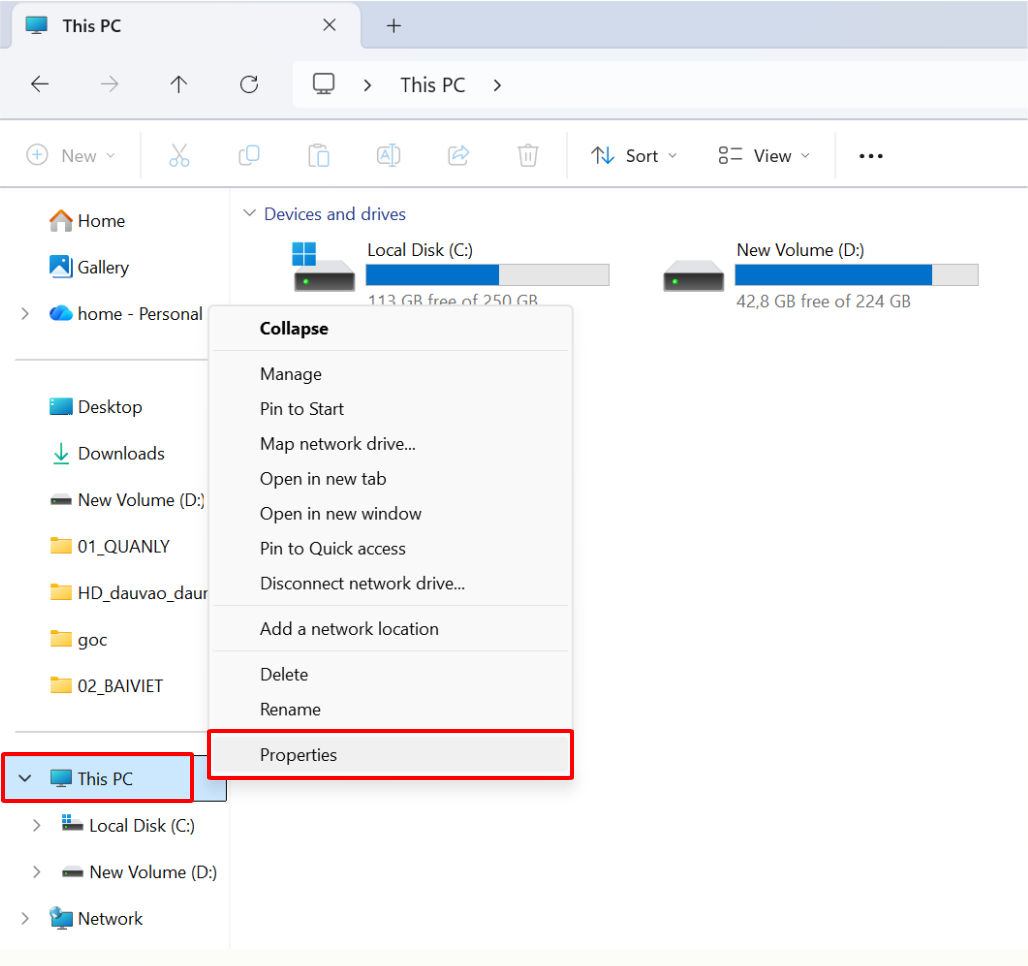Click the Copy icon in toolbar
The image size is (1028, 966).
[x=249, y=155]
